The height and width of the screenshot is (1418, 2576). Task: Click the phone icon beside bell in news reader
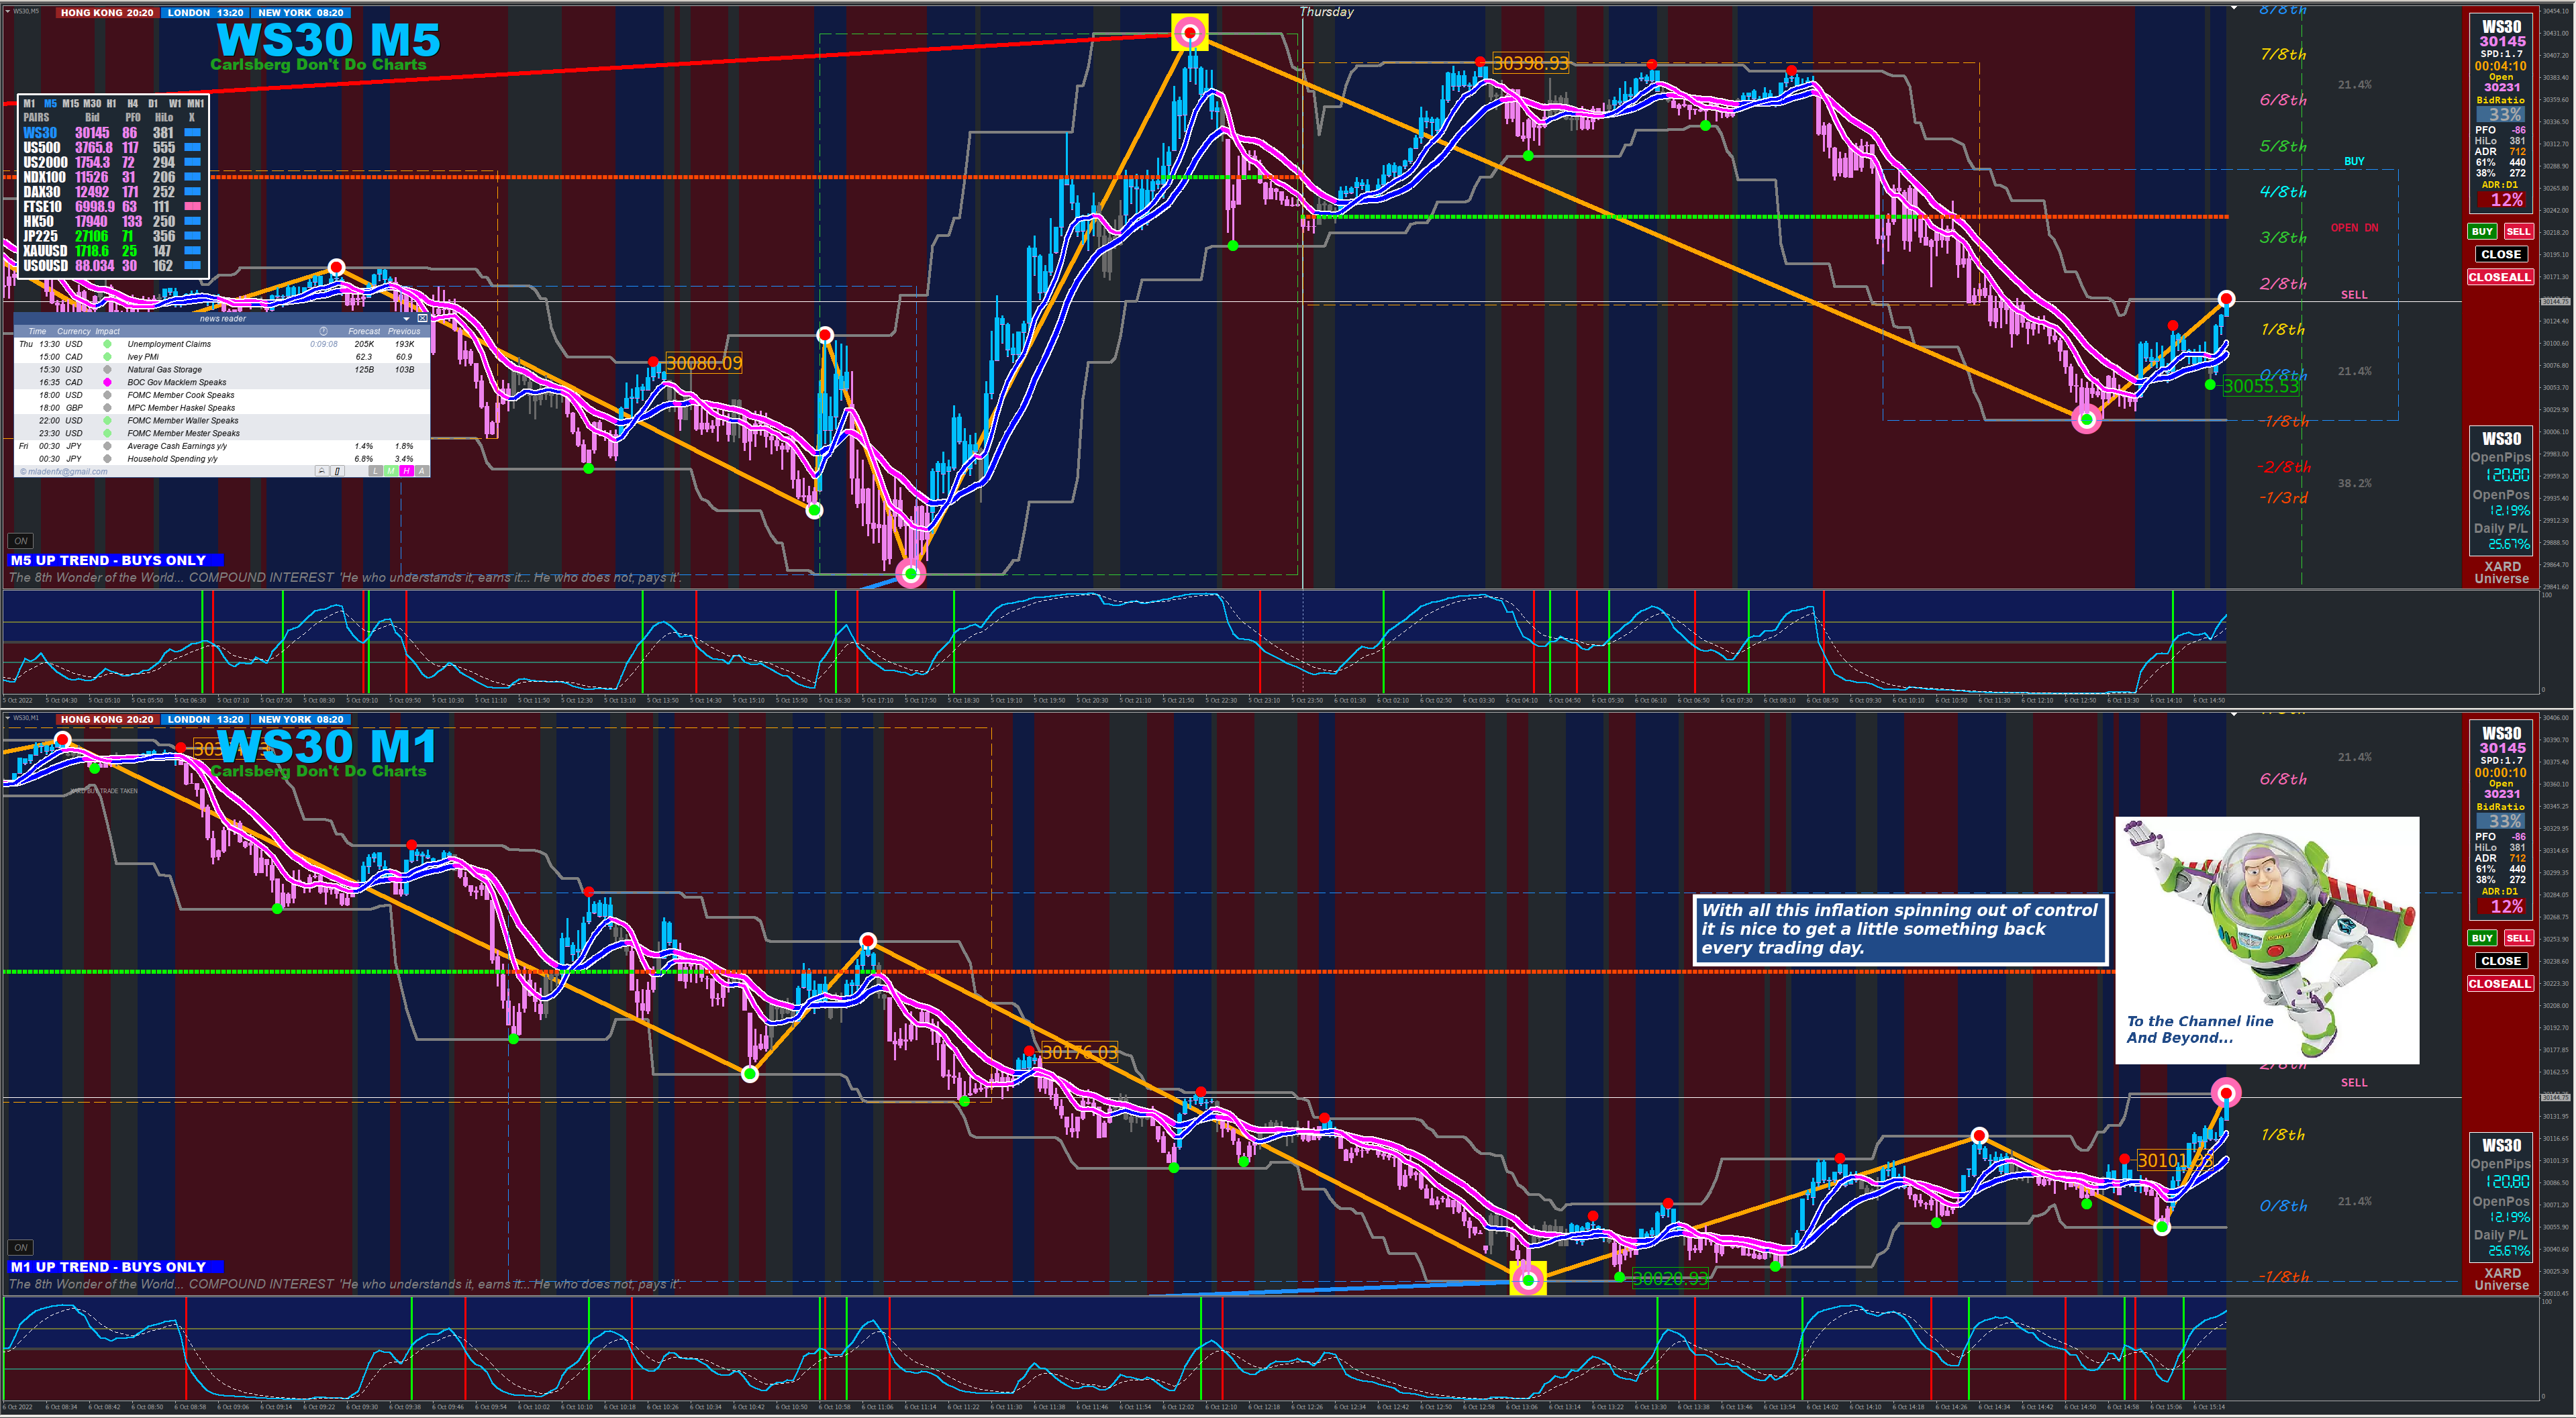[x=338, y=471]
